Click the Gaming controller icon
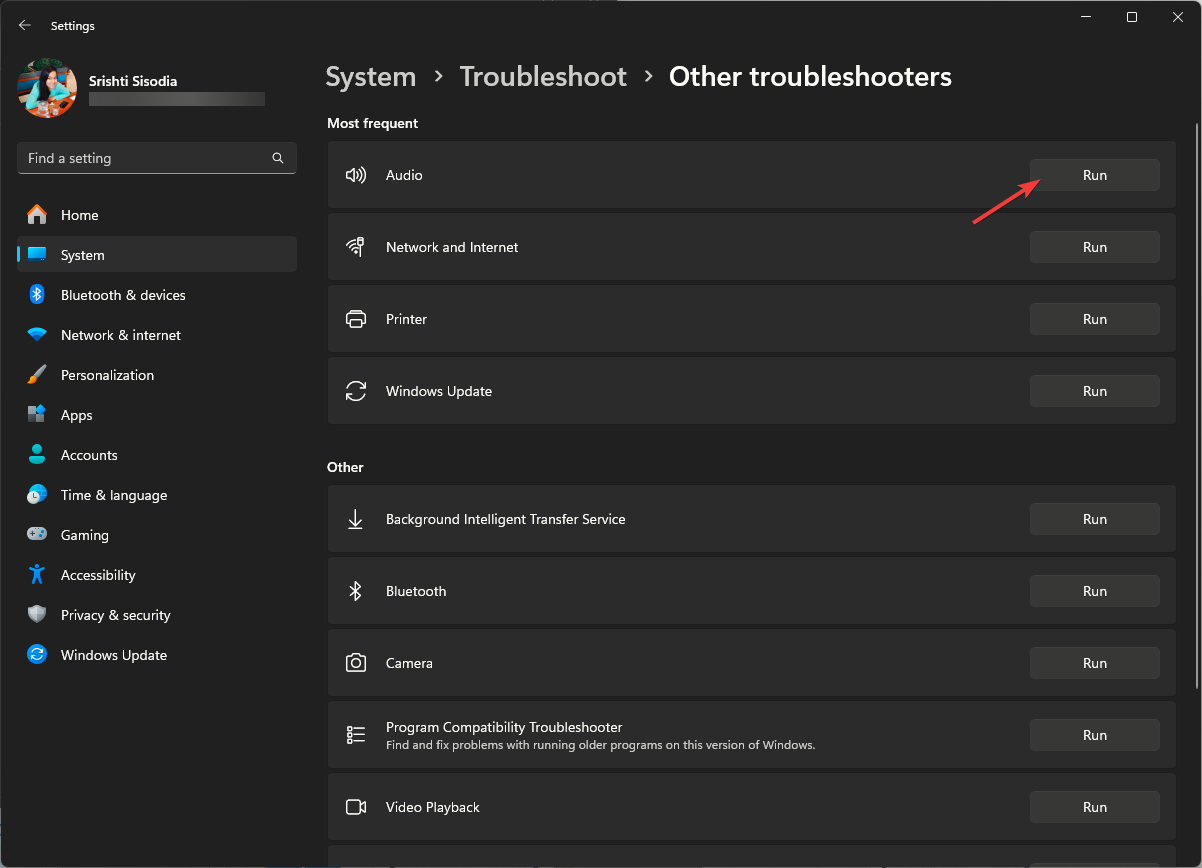The height and width of the screenshot is (868, 1202). [x=37, y=535]
